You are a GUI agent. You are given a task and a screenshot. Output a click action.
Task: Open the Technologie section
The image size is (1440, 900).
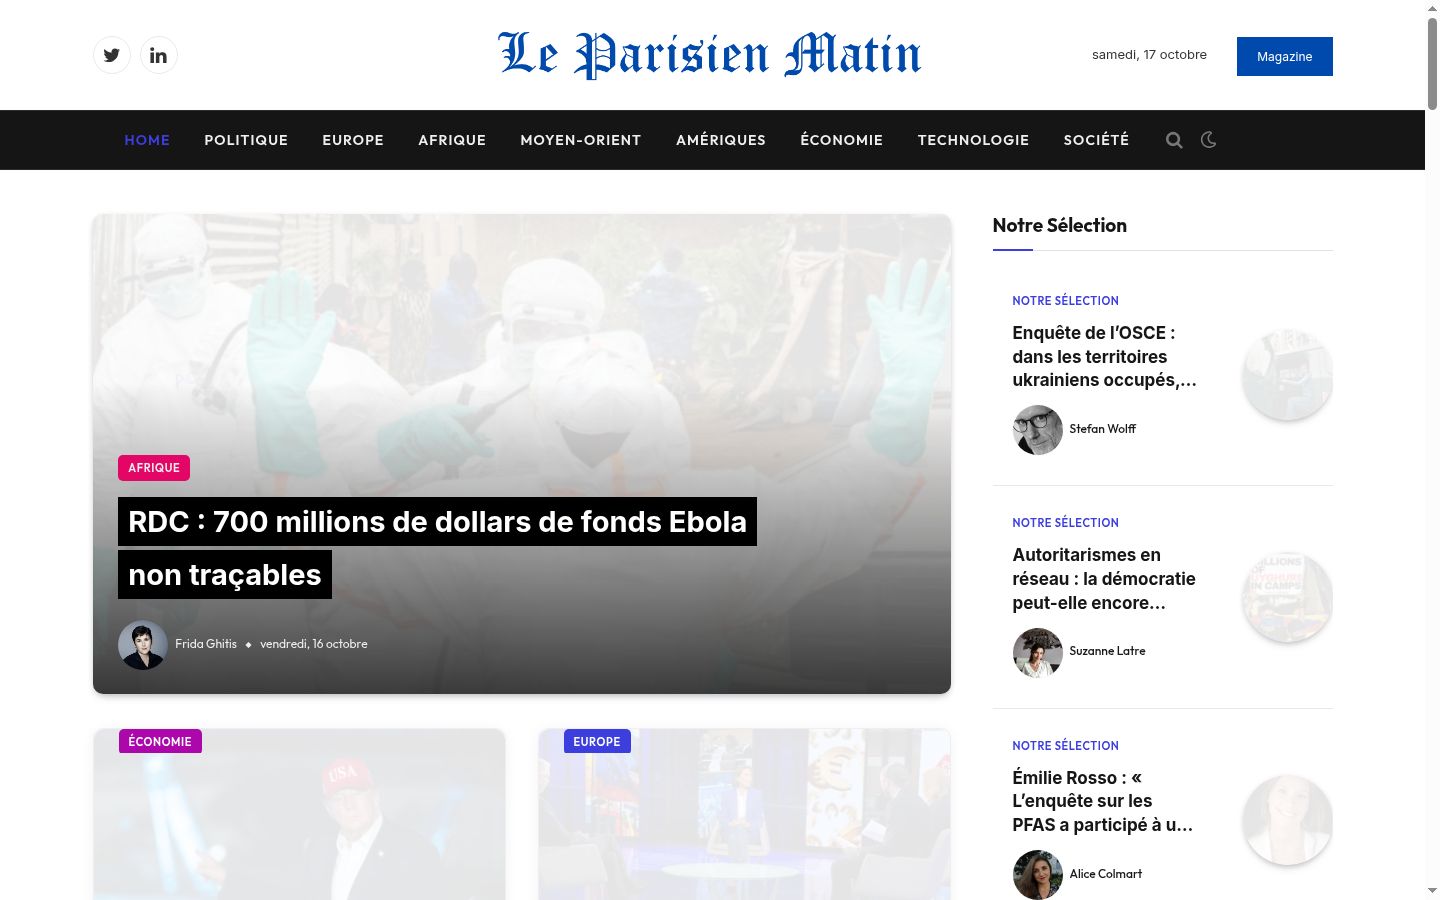pyautogui.click(x=973, y=140)
